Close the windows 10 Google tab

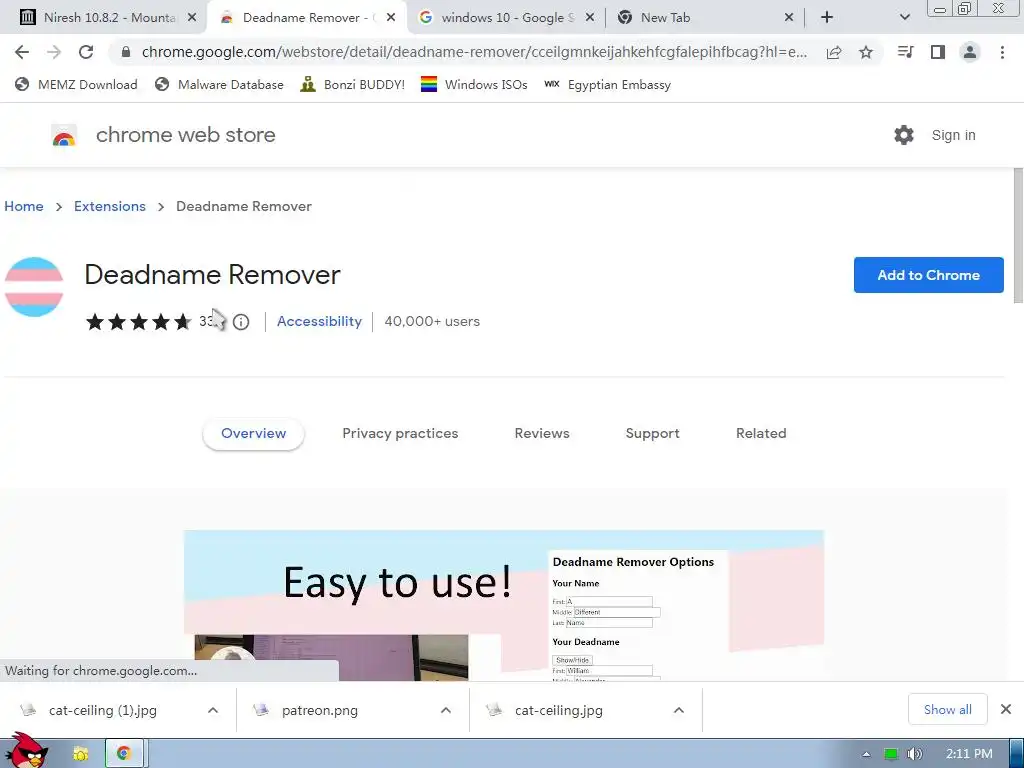click(x=590, y=18)
